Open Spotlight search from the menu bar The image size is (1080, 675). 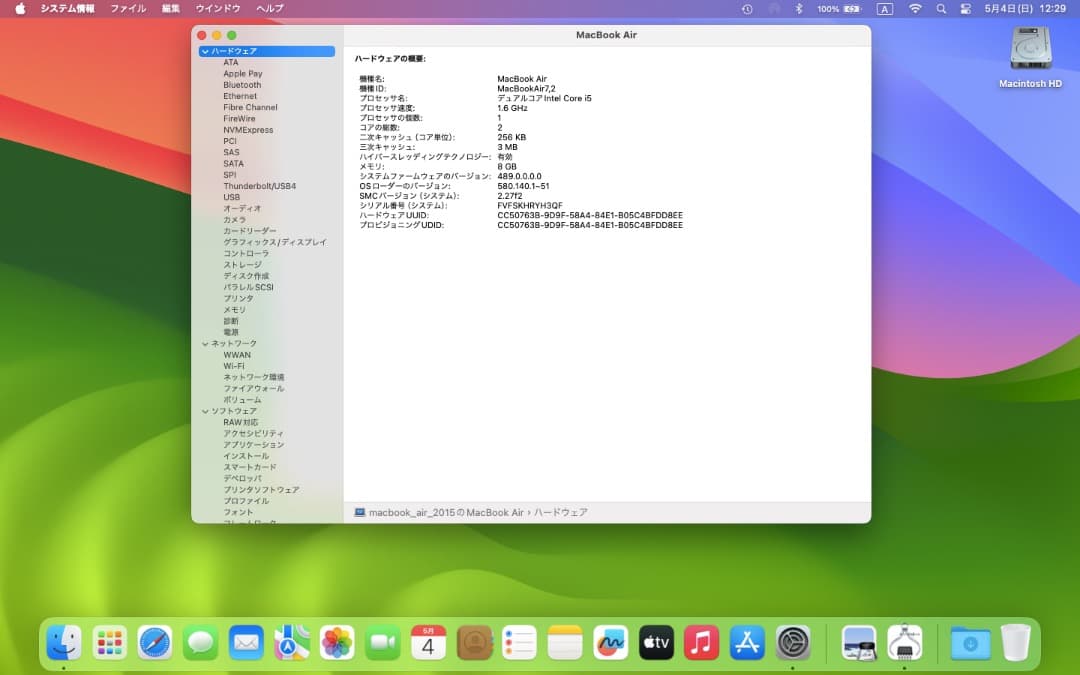point(940,8)
